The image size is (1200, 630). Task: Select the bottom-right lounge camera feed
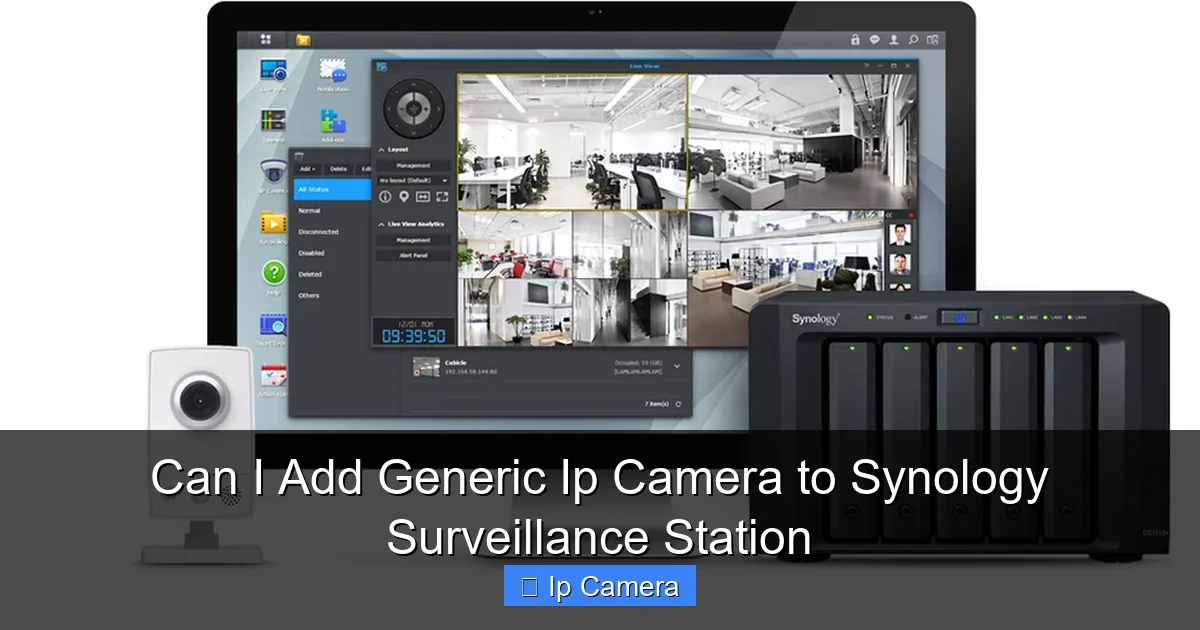(788, 278)
